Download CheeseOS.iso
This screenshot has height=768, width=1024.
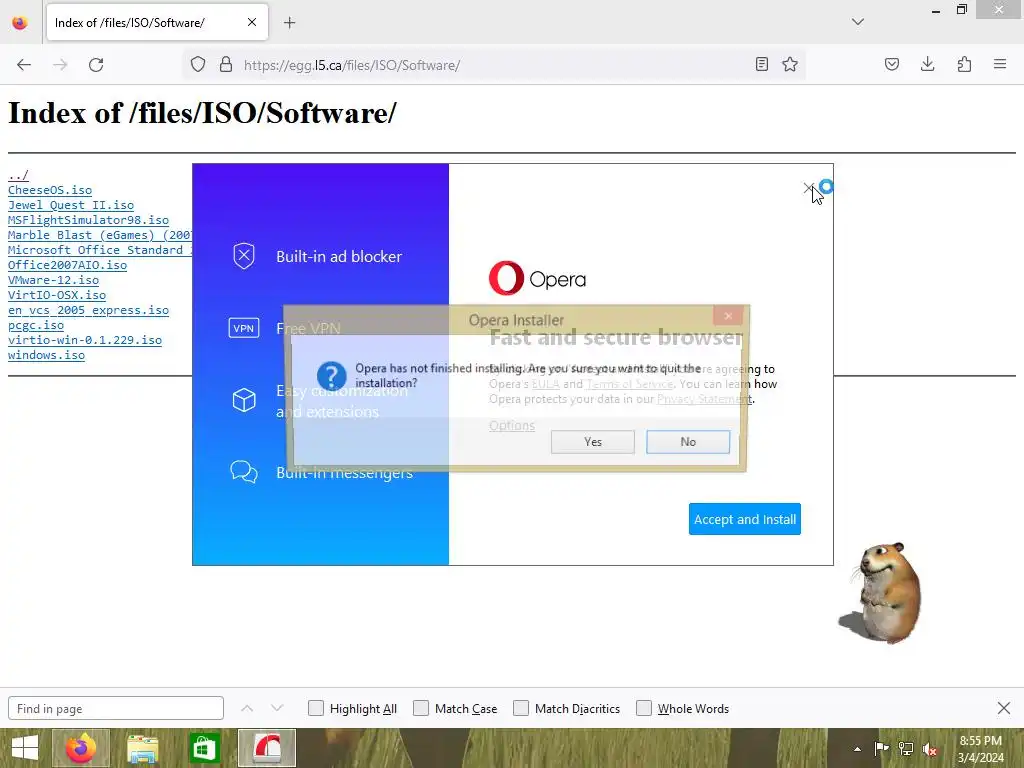click(x=50, y=190)
